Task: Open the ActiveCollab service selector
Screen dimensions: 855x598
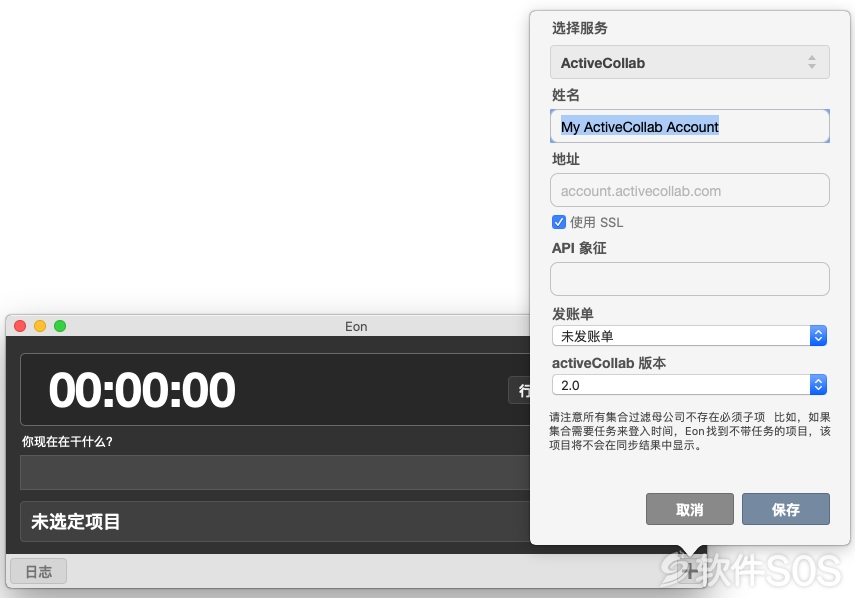Action: [x=690, y=63]
